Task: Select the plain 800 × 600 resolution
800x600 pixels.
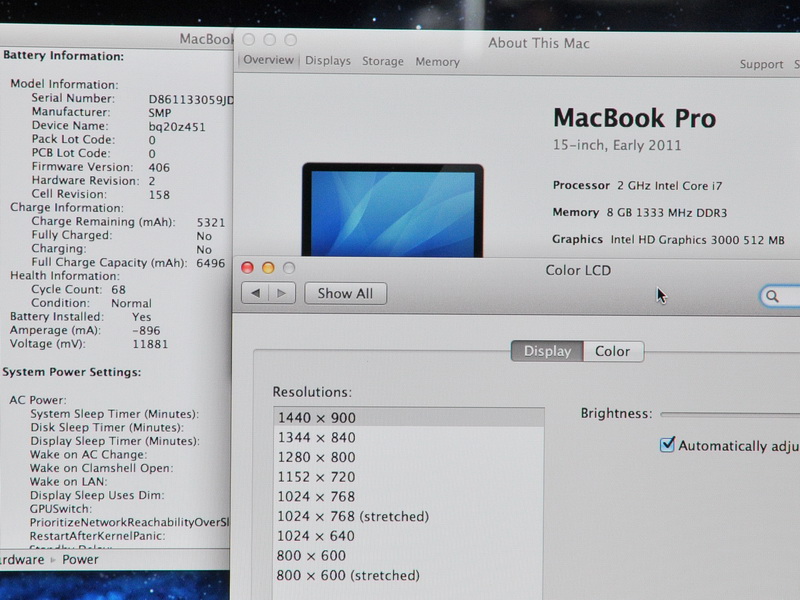Action: click(x=409, y=556)
